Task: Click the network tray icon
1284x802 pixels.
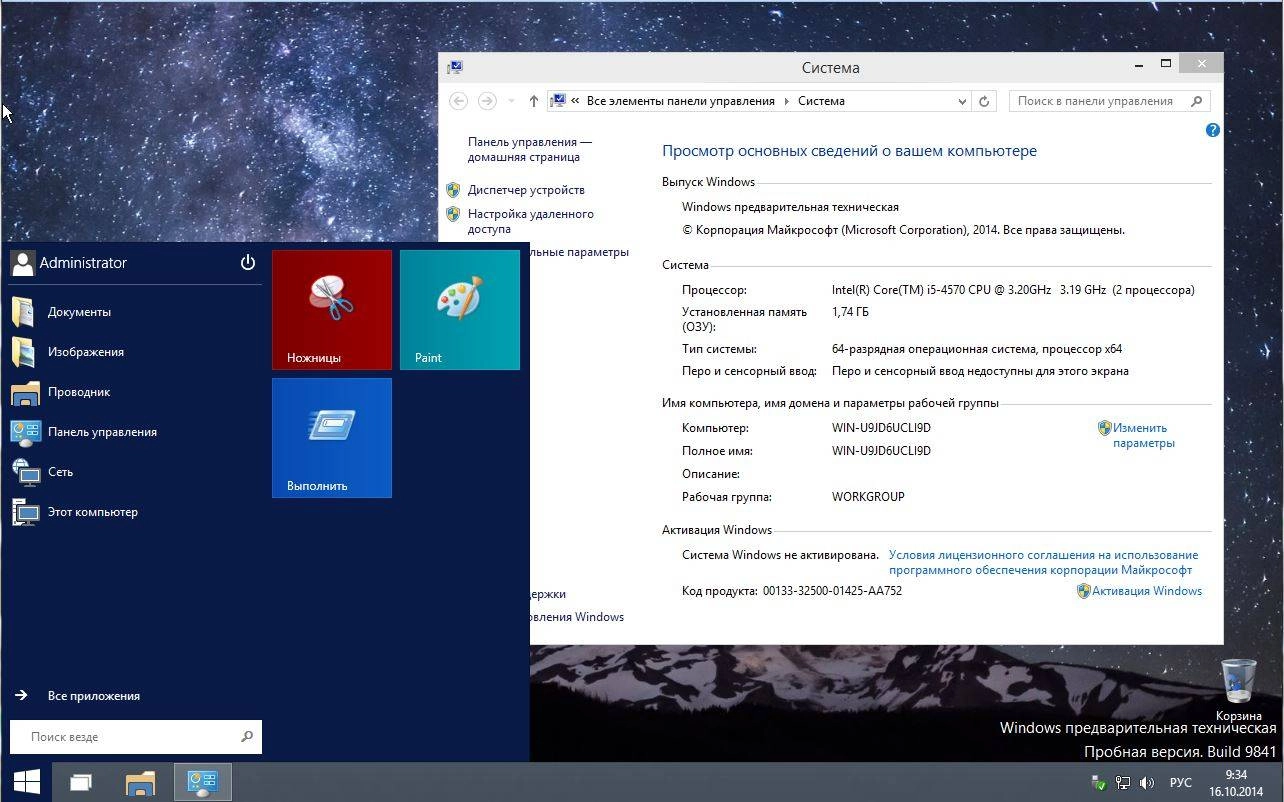Action: 1123,783
